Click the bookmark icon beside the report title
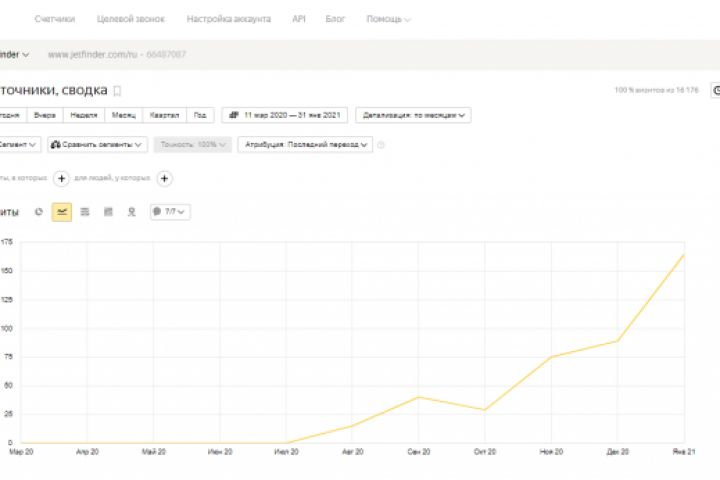Viewport: 720px width, 480px height. (117, 91)
